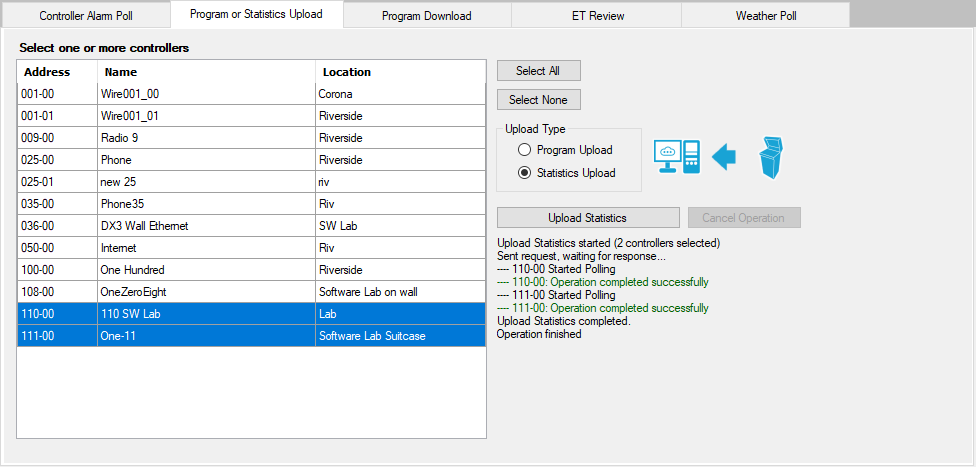Click the blue left arrow icon
Viewport: 976px width, 467px height.
click(723, 157)
